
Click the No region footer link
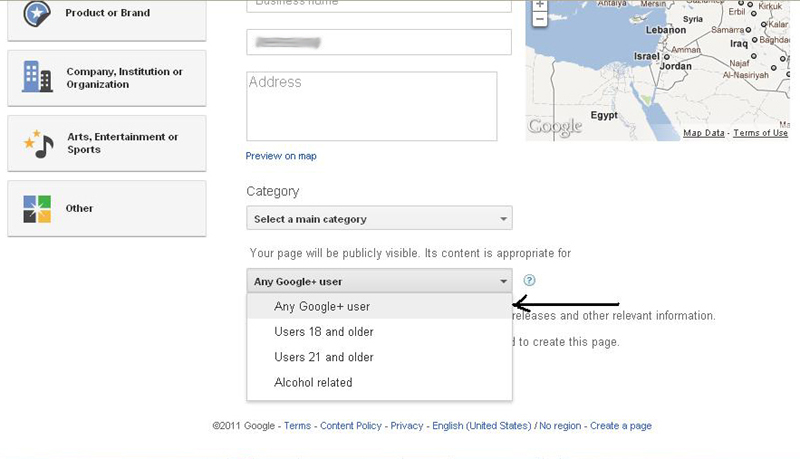560,425
